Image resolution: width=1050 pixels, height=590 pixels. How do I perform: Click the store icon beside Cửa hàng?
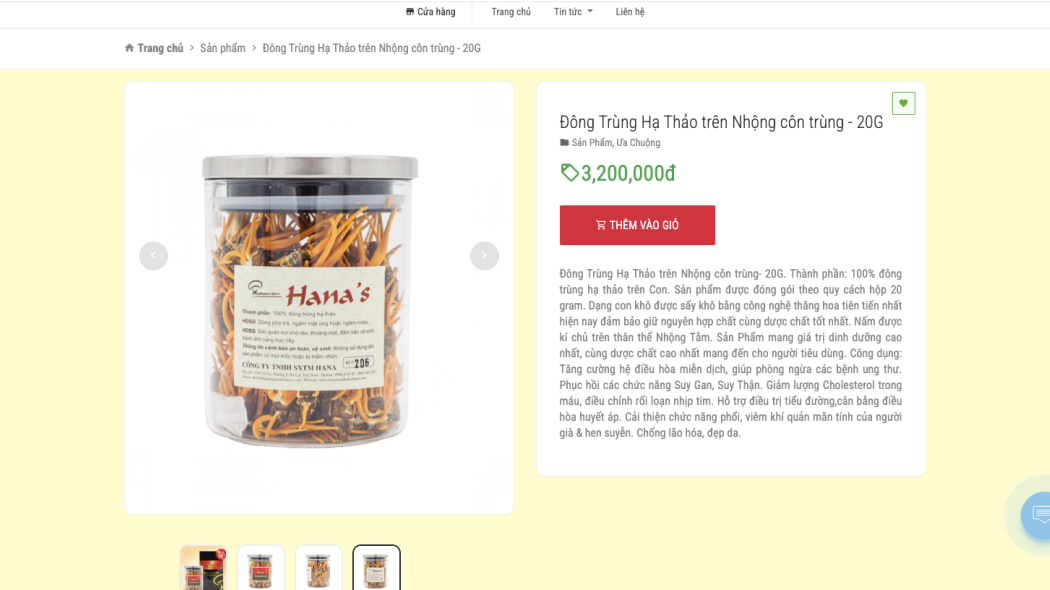point(410,11)
